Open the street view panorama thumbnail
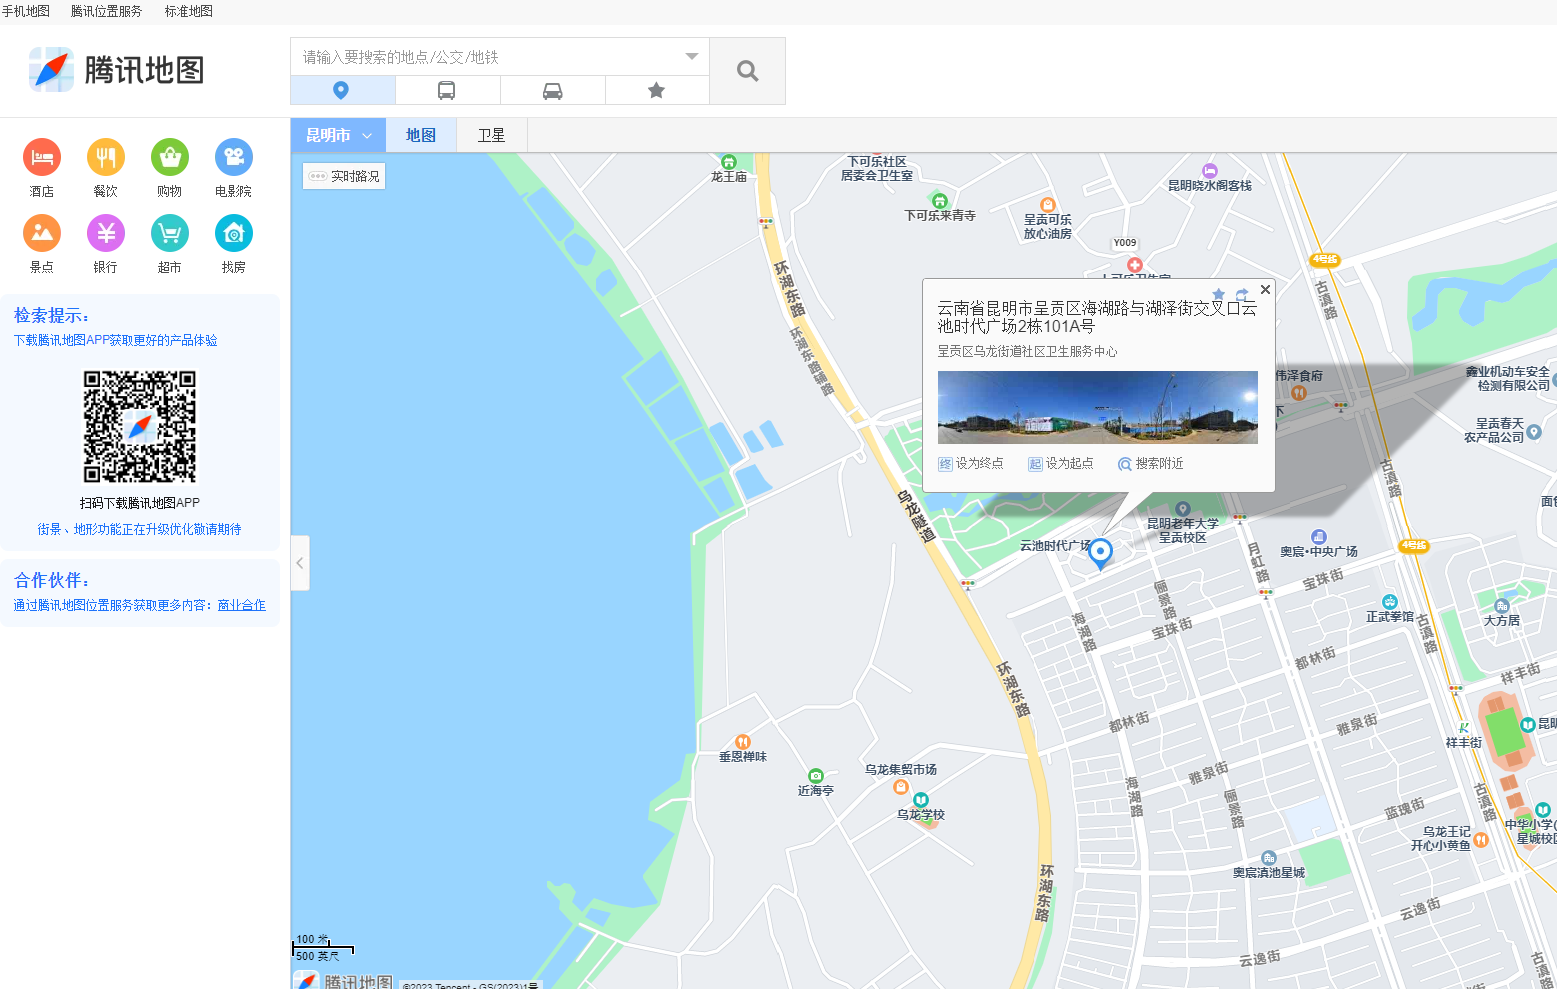This screenshot has width=1557, height=989. 1098,408
